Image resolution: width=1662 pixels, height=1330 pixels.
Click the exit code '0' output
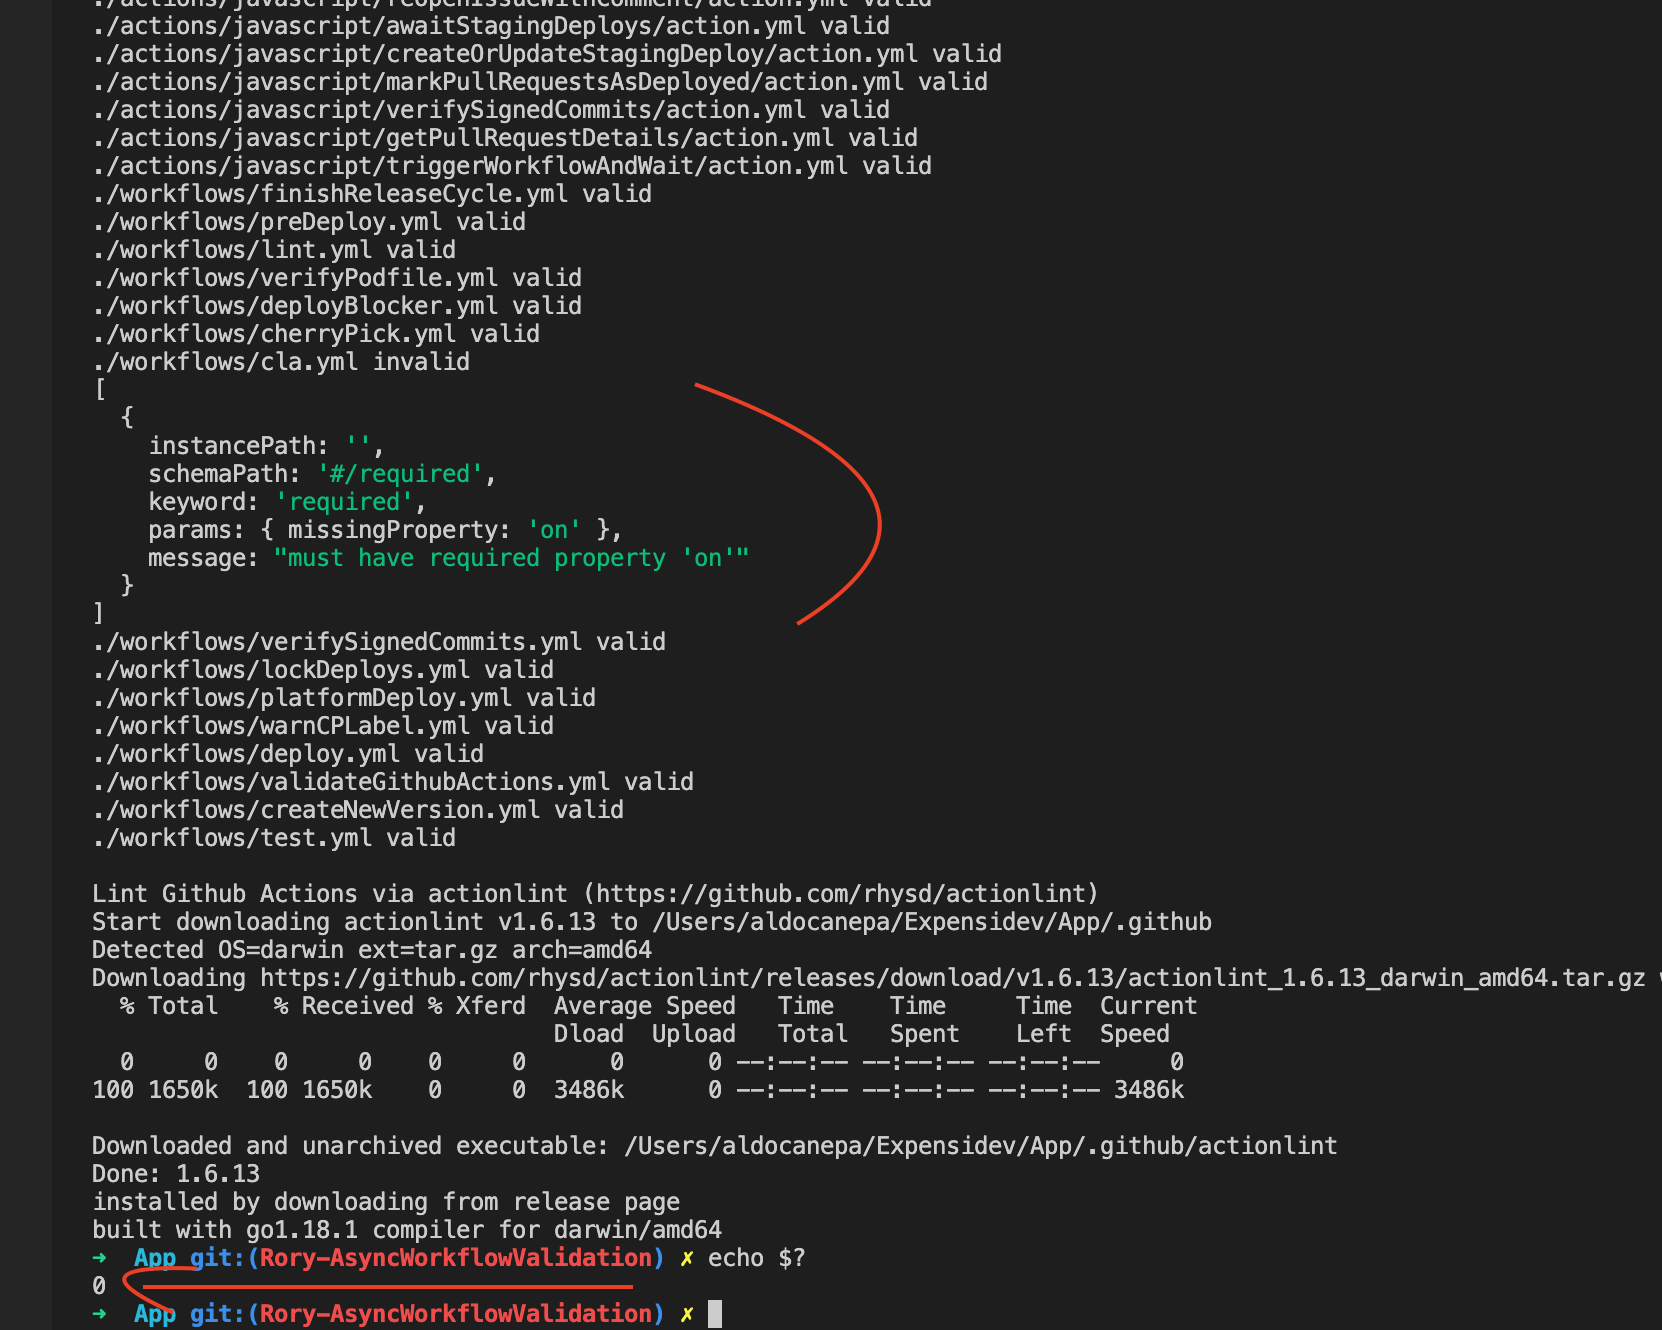tap(99, 1286)
